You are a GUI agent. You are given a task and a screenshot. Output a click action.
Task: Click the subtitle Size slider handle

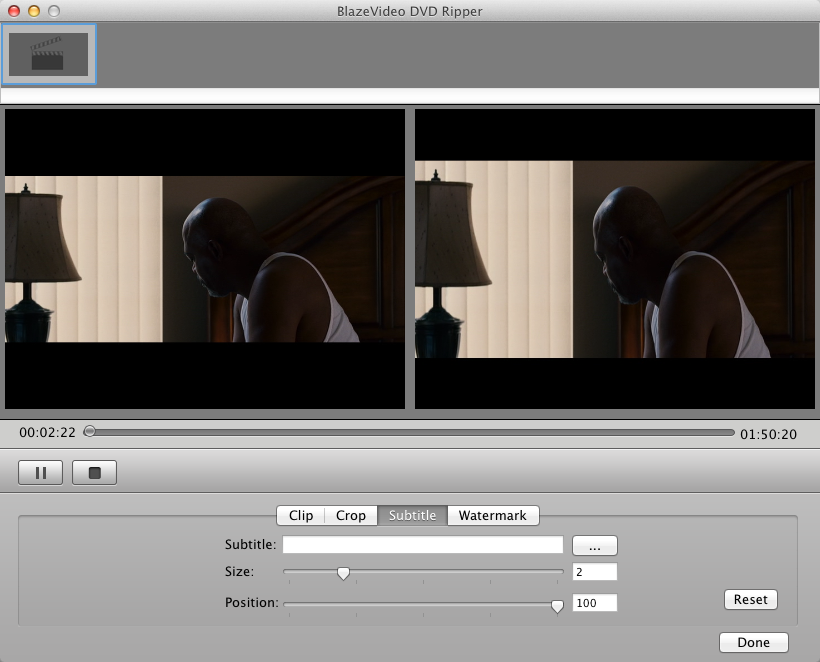(x=343, y=574)
